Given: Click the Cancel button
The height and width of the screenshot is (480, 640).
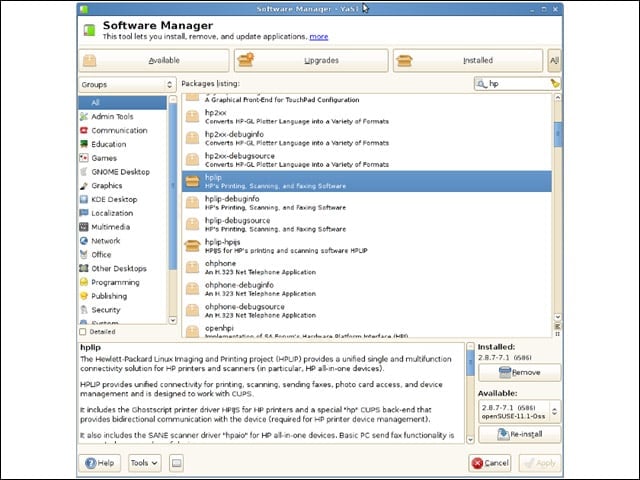Looking at the screenshot, I should coord(490,463).
